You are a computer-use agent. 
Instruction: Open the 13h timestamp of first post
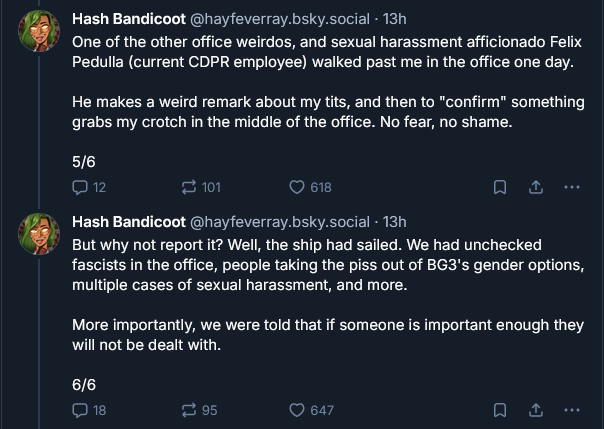pos(395,19)
